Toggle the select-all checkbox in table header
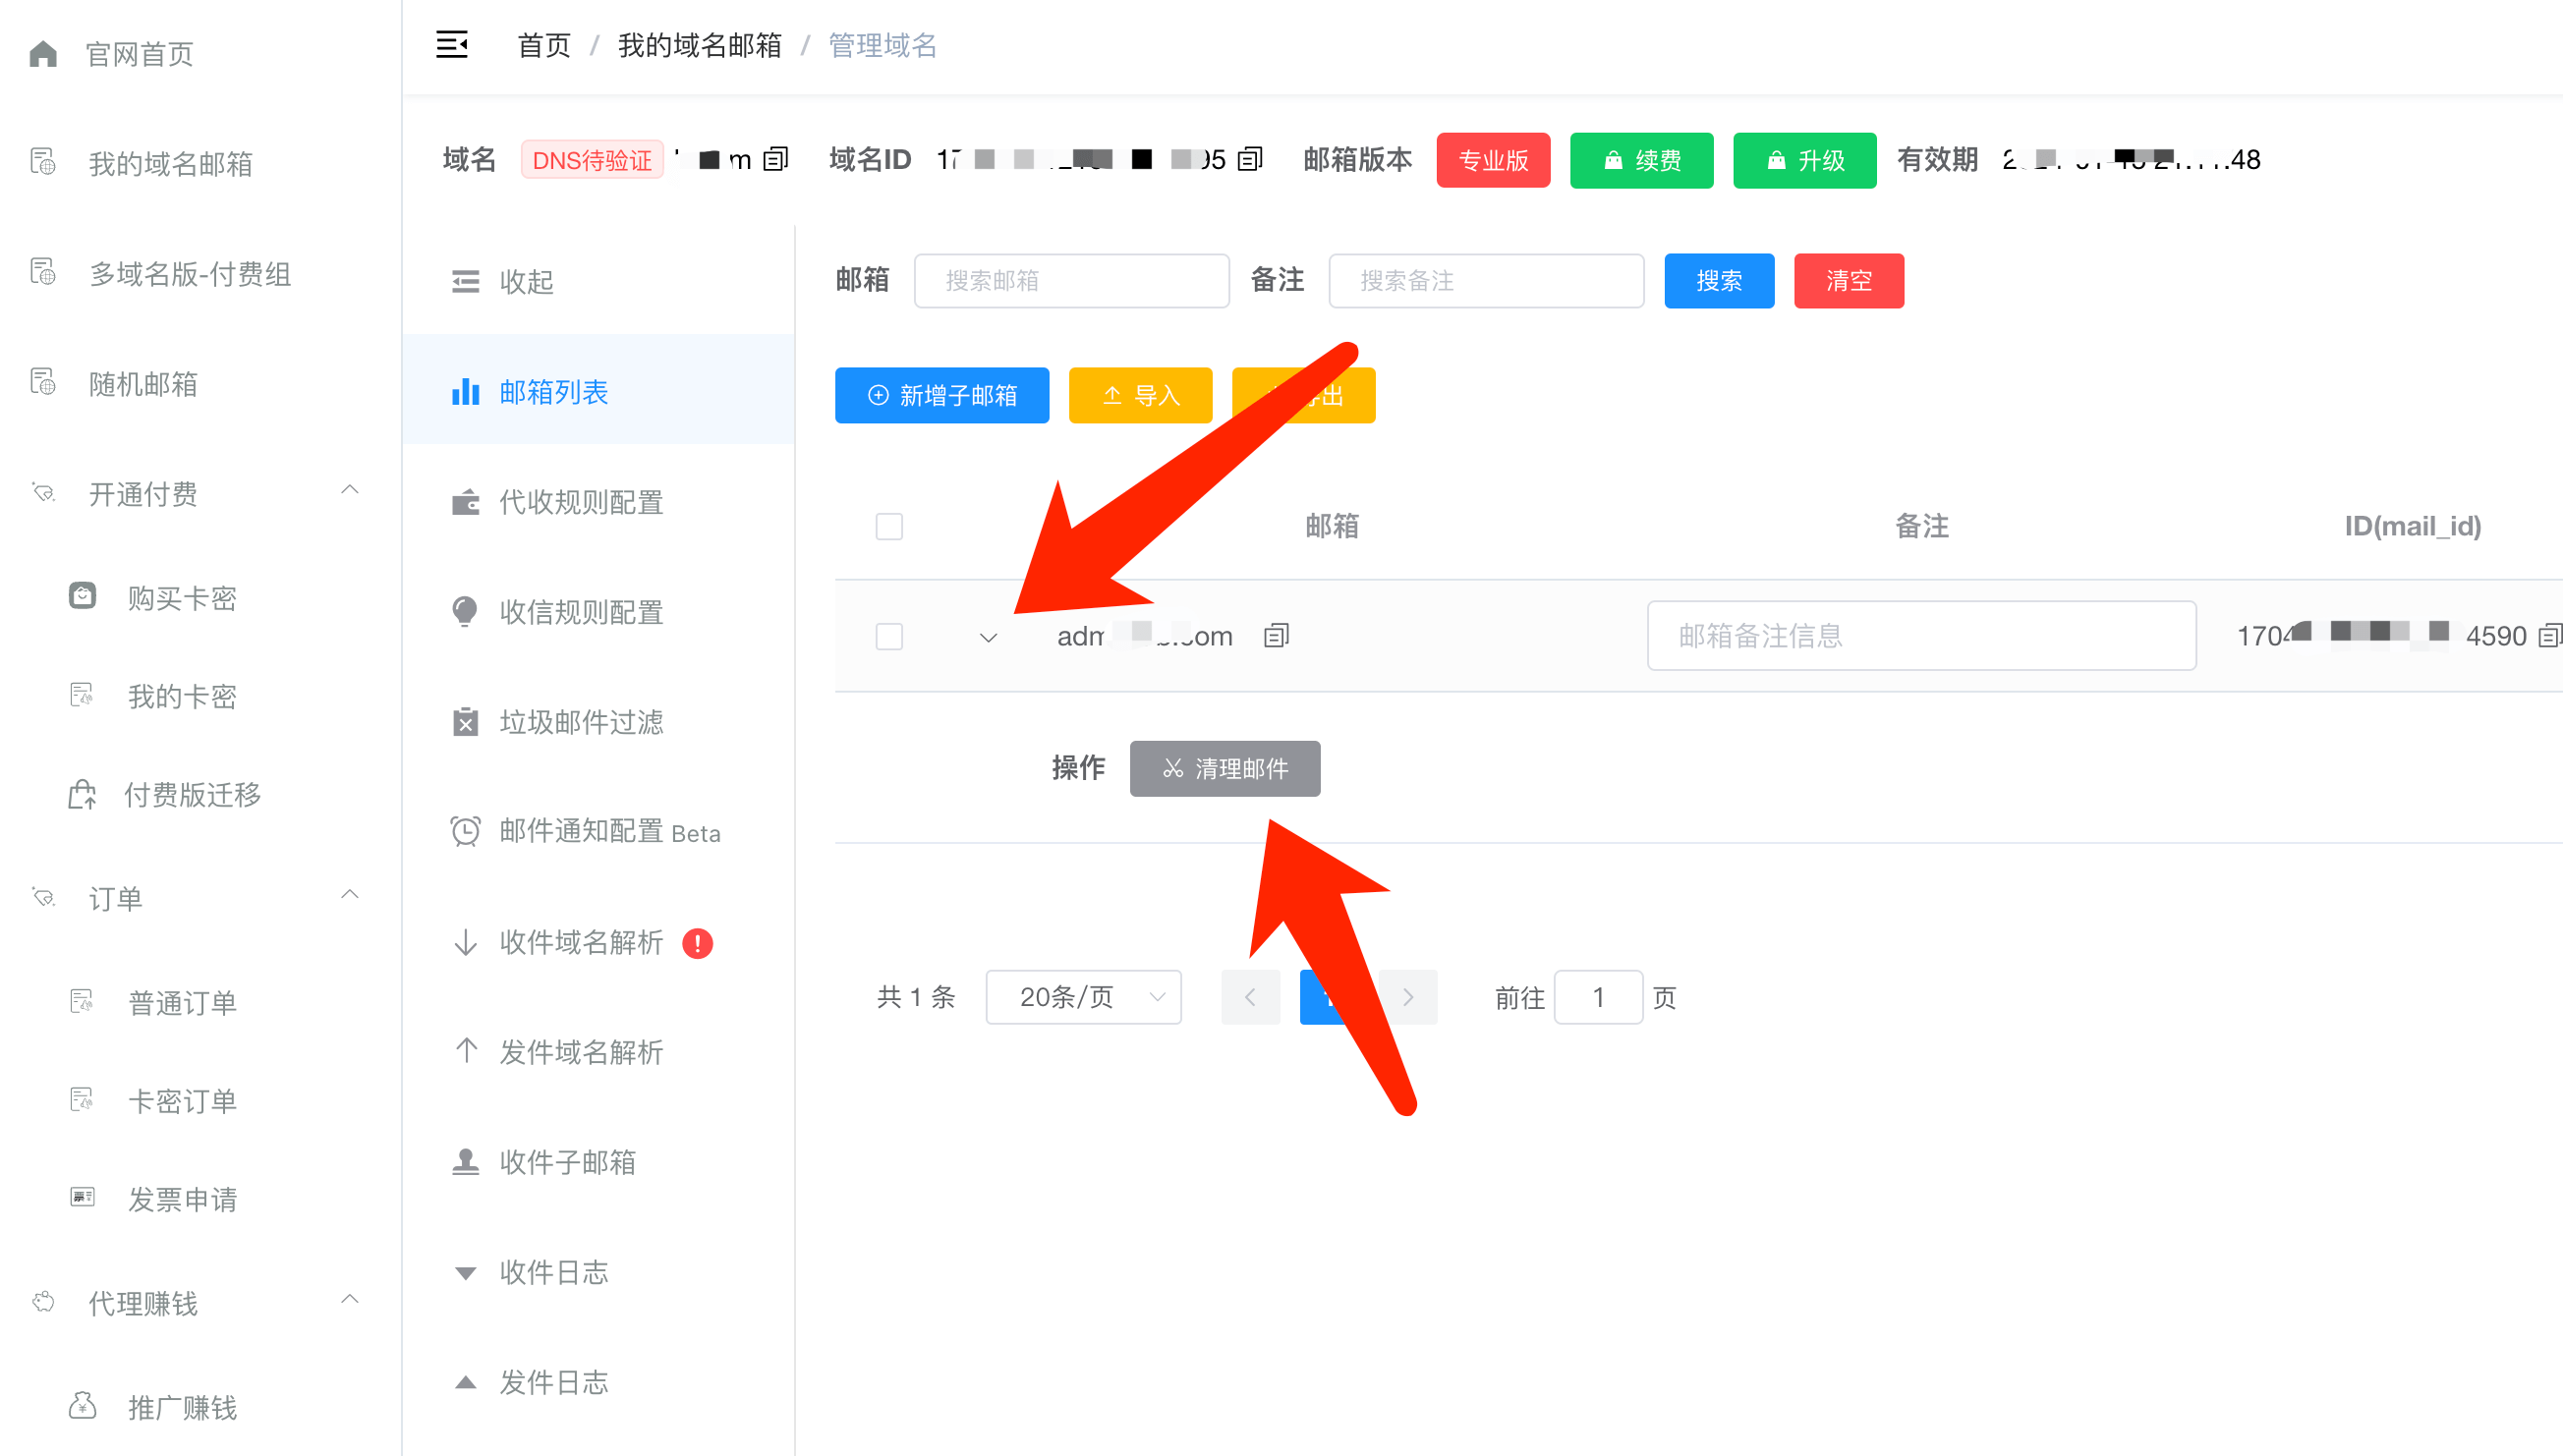This screenshot has width=2563, height=1456. pyautogui.click(x=889, y=526)
